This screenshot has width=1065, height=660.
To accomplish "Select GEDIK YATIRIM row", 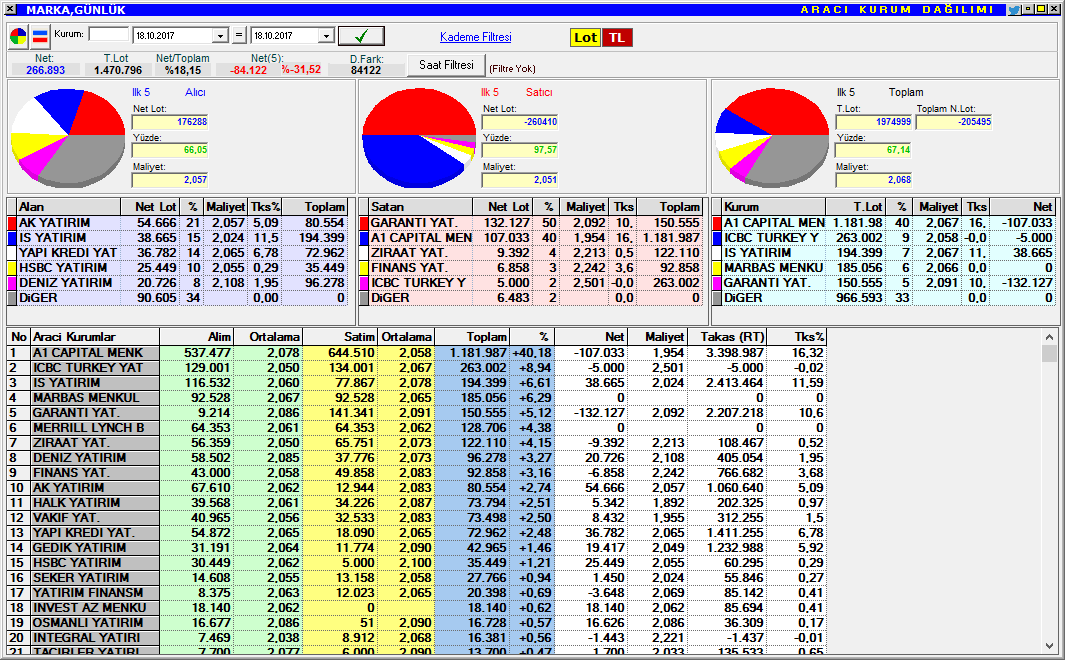I will pyautogui.click(x=416, y=547).
